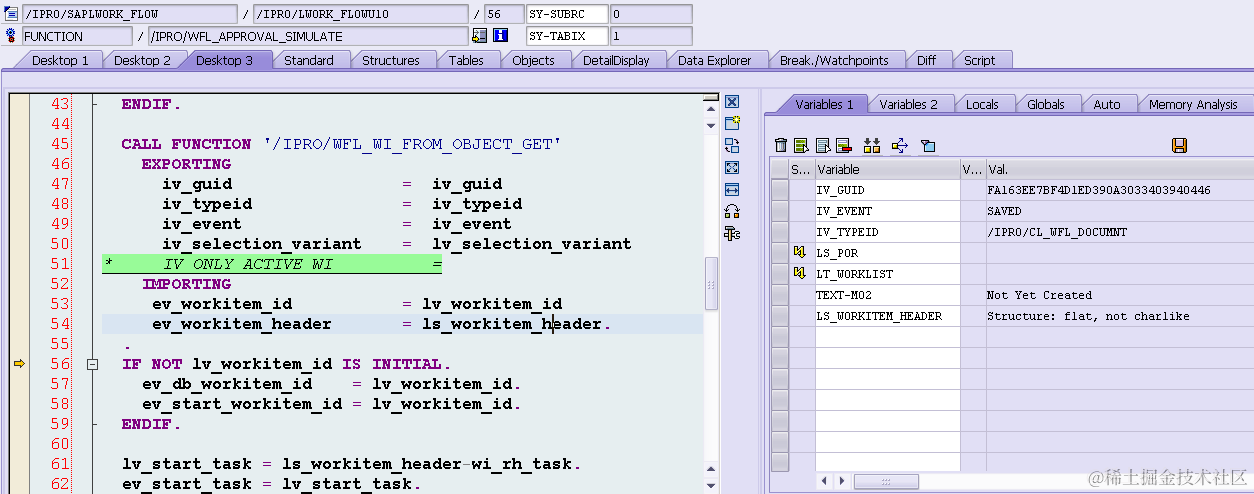Click the program icon beside /IPRO/SAPLWORK_FLOW
1254x494 pixels.
[x=11, y=14]
